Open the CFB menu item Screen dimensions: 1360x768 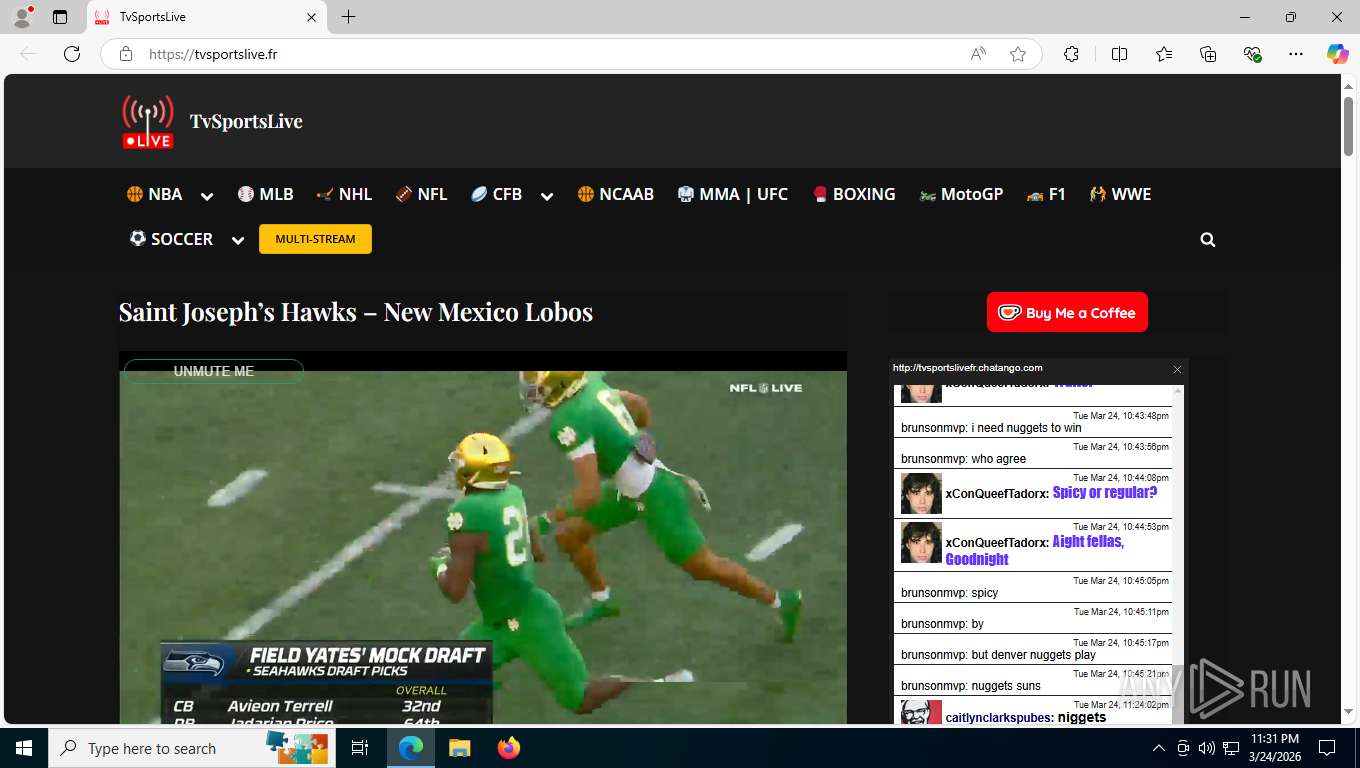click(496, 194)
